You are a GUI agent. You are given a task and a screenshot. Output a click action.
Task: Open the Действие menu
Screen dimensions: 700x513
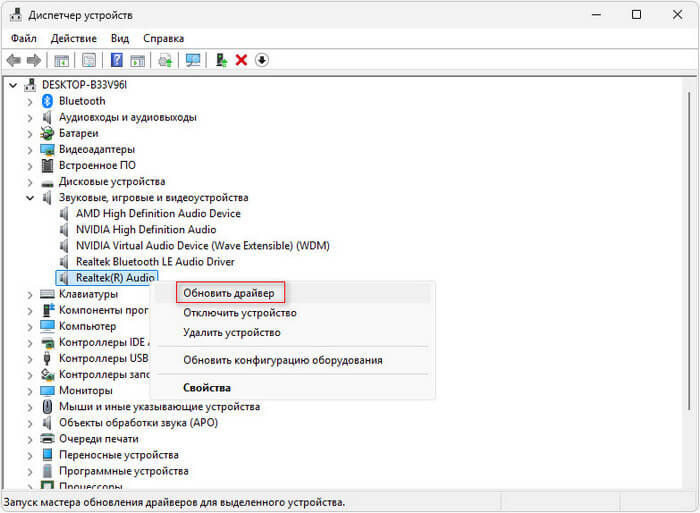(73, 38)
